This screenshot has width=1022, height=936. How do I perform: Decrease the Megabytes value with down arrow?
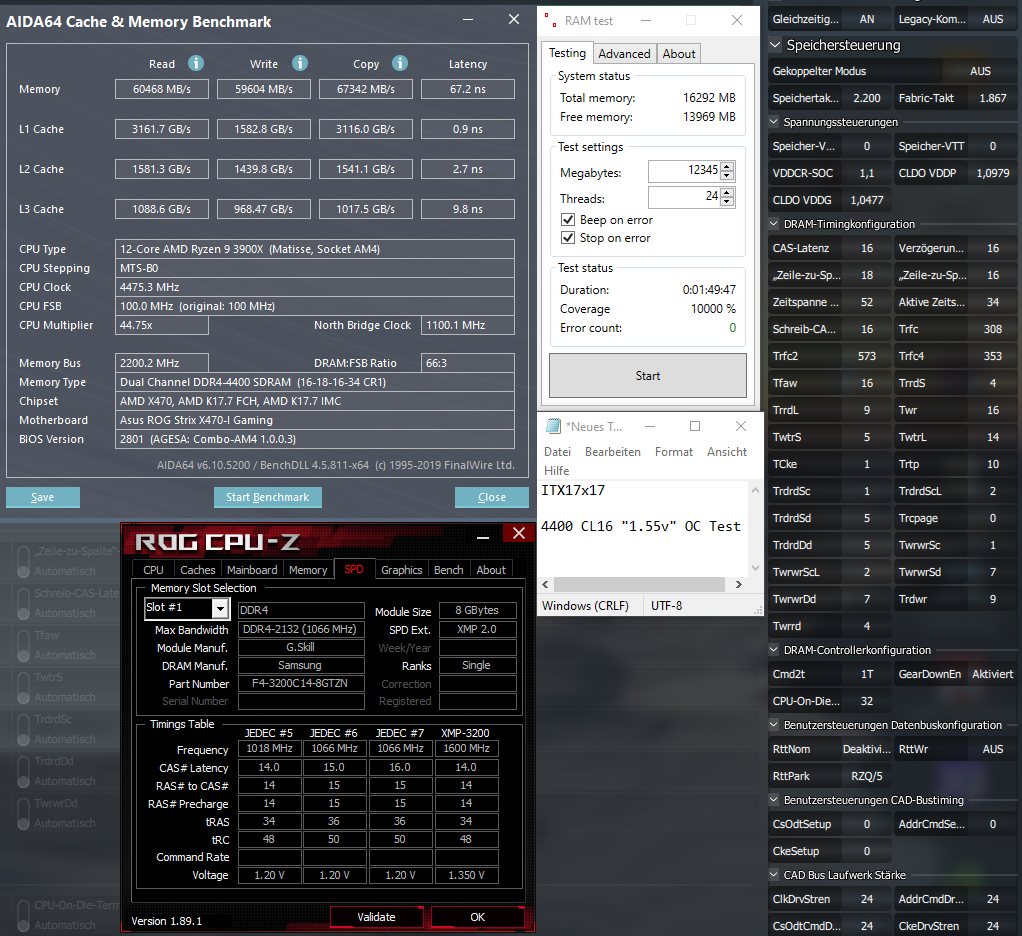727,176
